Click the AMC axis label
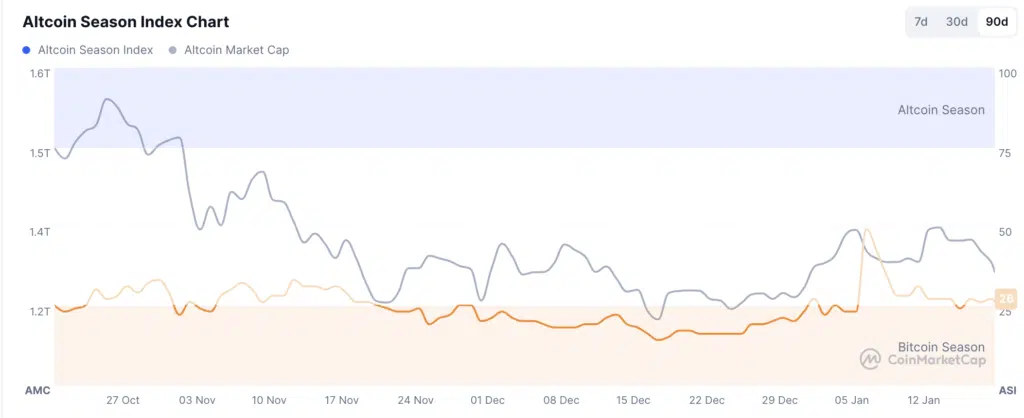Screen dimensions: 1024x418 [x=37, y=389]
